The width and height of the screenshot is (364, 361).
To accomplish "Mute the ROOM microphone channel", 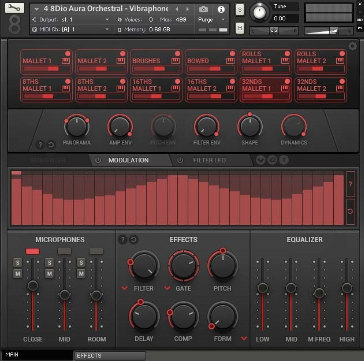I will click(81, 274).
